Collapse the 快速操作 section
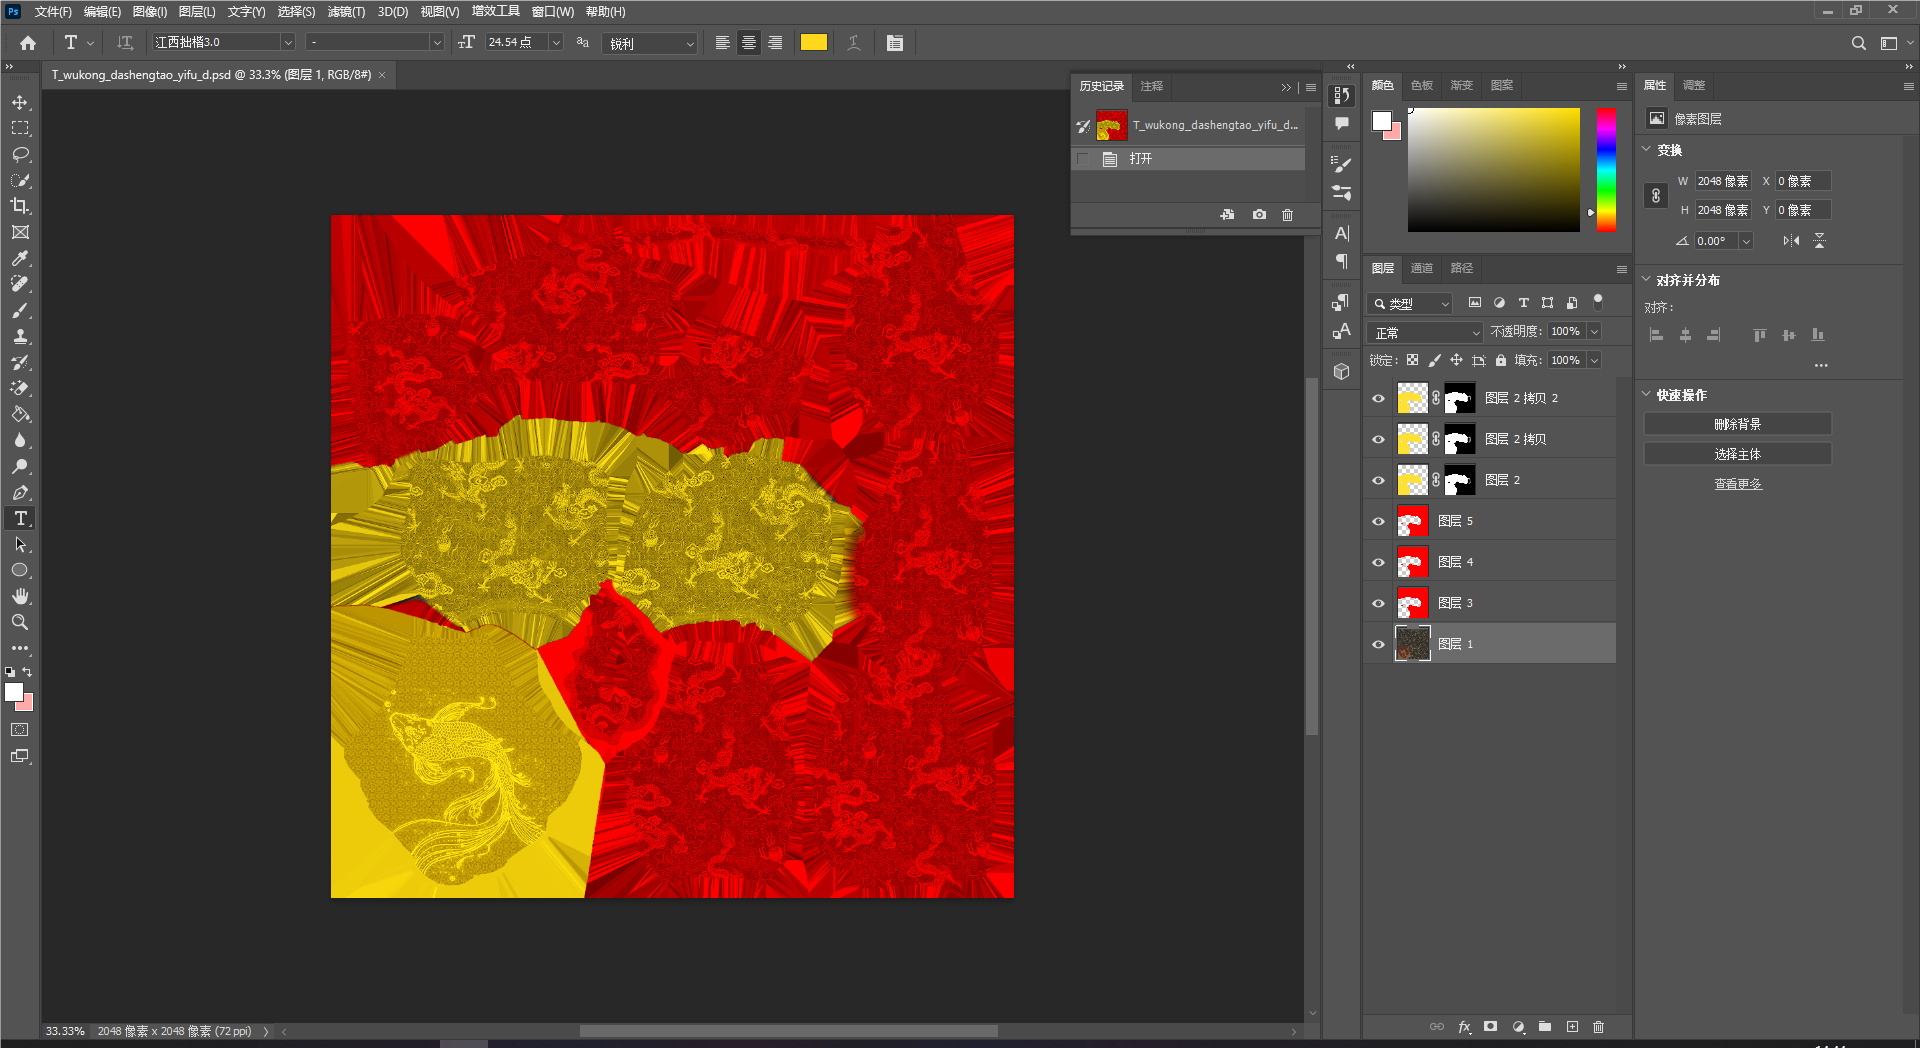Viewport: 1920px width, 1048px height. click(x=1647, y=395)
